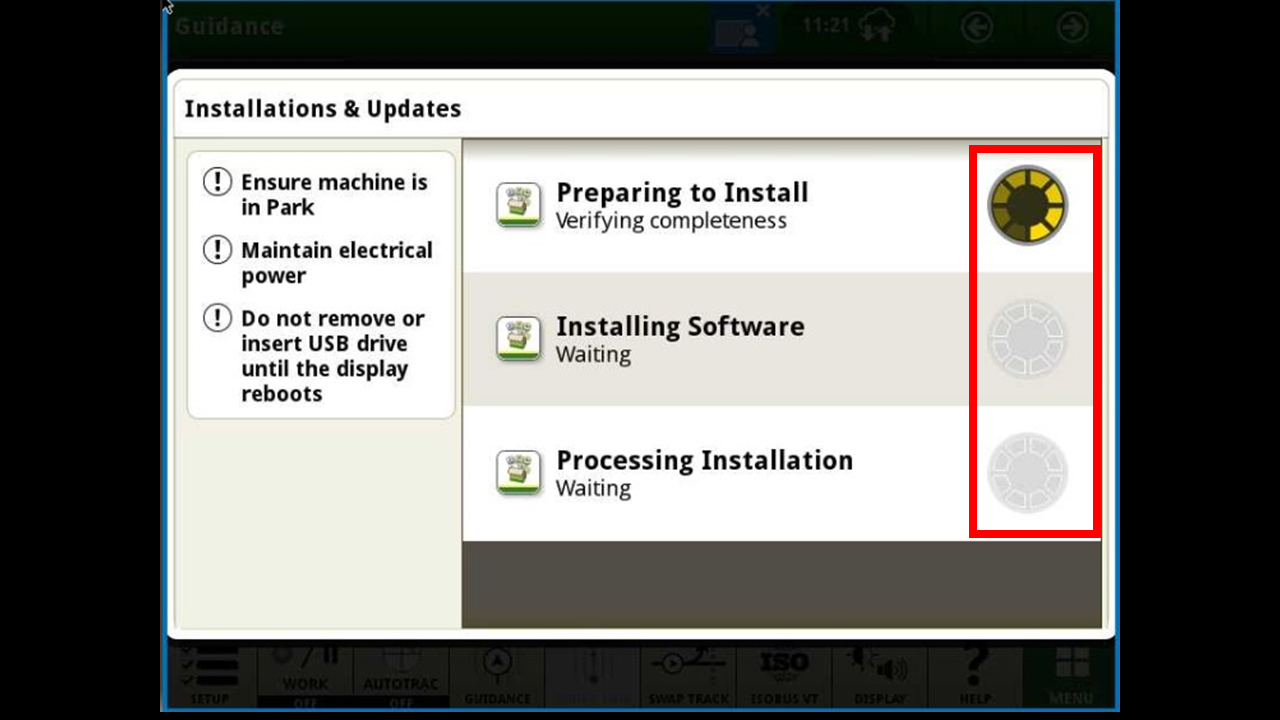Click the forward arrow in the top bar
Screen dimensions: 1280x720
coord(1072,27)
